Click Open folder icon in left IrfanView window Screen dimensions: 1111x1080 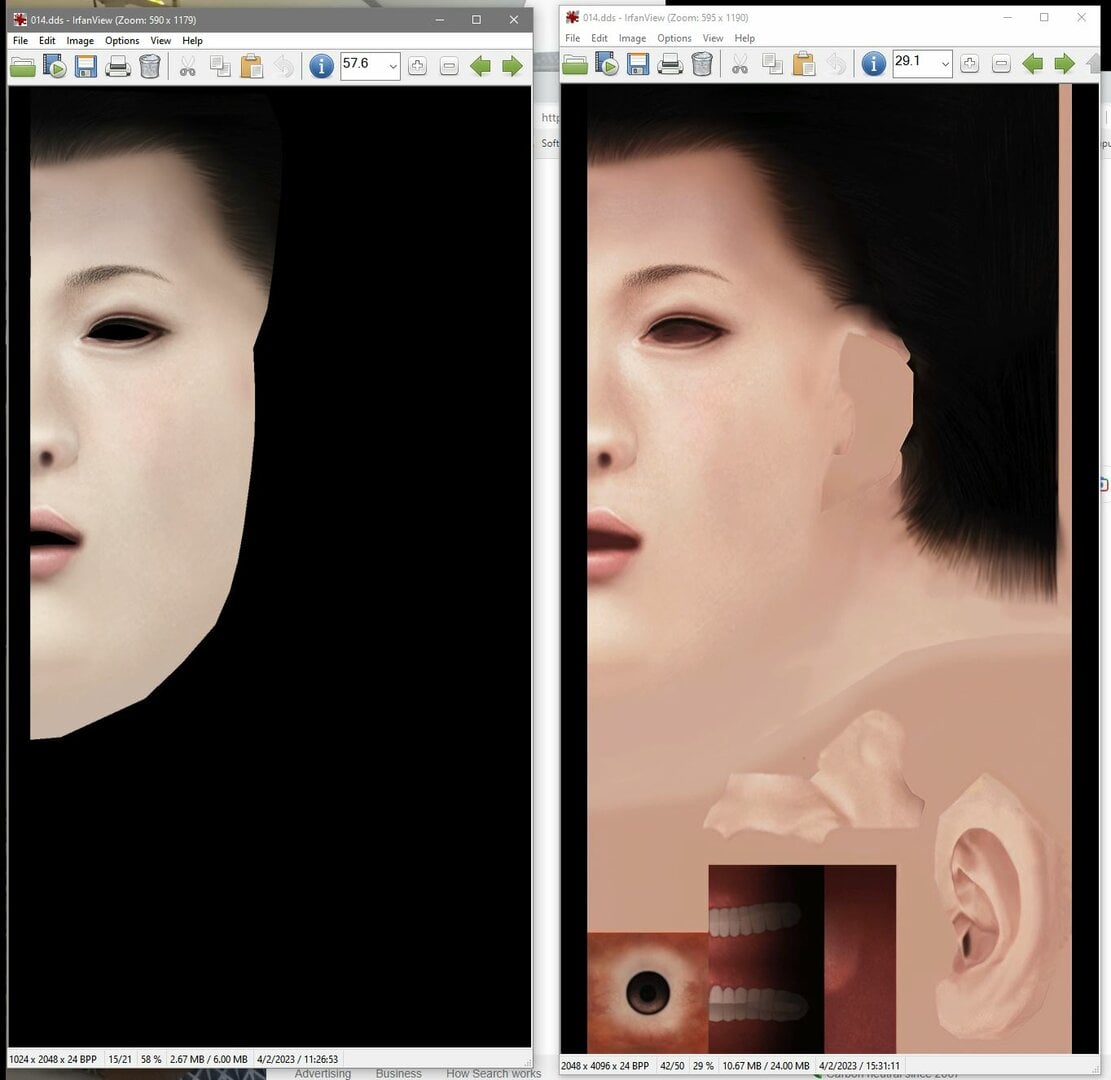point(23,67)
